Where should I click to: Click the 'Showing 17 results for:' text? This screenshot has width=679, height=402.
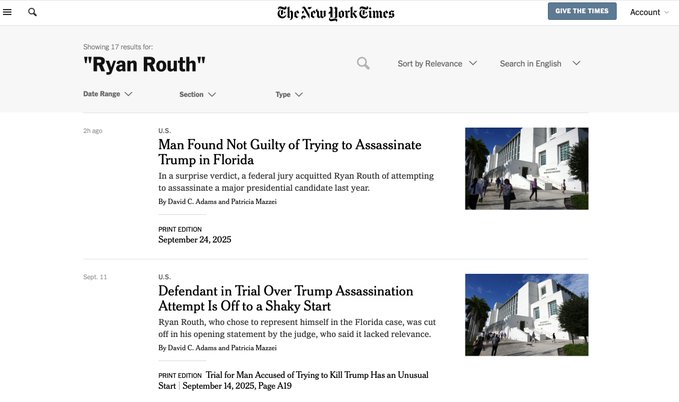118,47
